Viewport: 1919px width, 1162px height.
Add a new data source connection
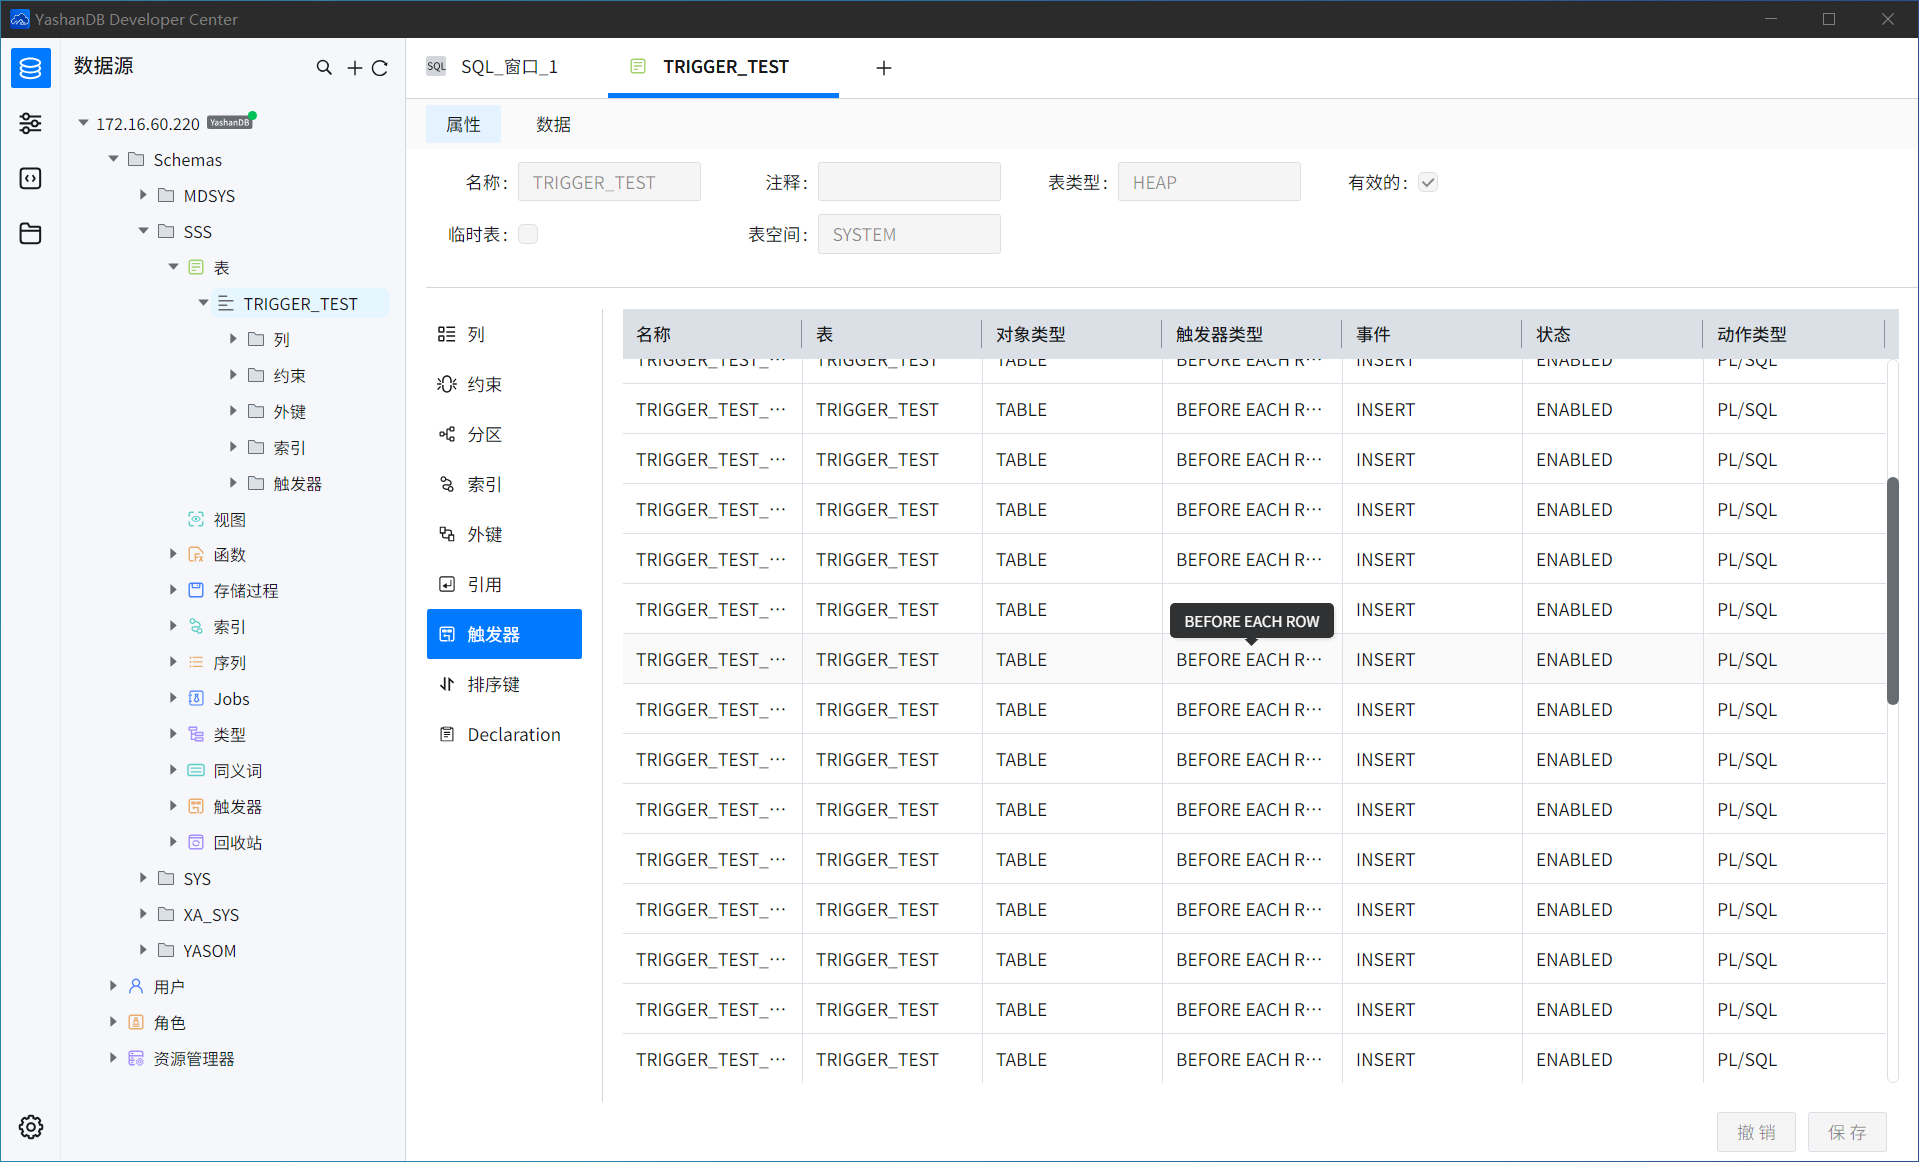click(353, 67)
